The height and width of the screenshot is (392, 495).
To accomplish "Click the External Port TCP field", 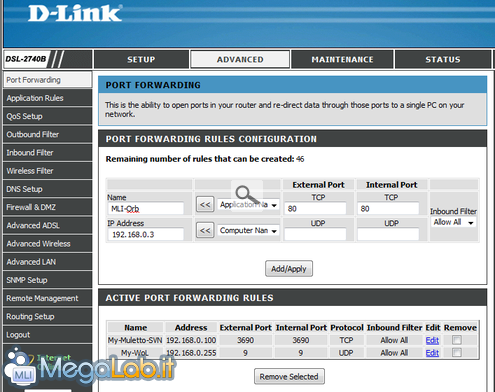I will click(315, 209).
